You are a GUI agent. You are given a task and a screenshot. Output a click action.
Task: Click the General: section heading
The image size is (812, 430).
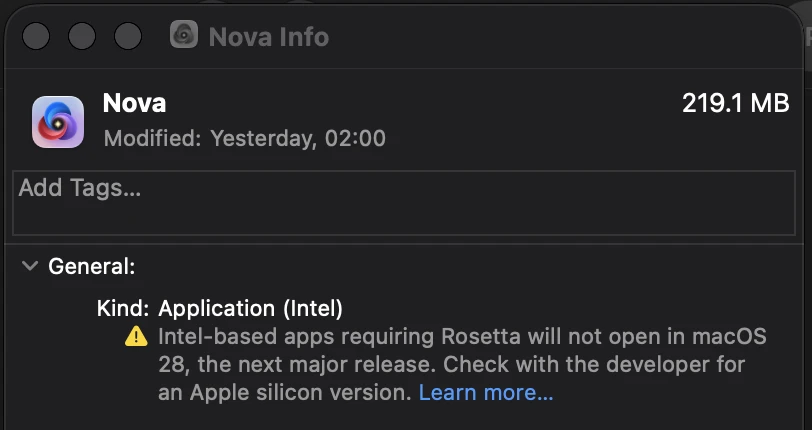[92, 266]
